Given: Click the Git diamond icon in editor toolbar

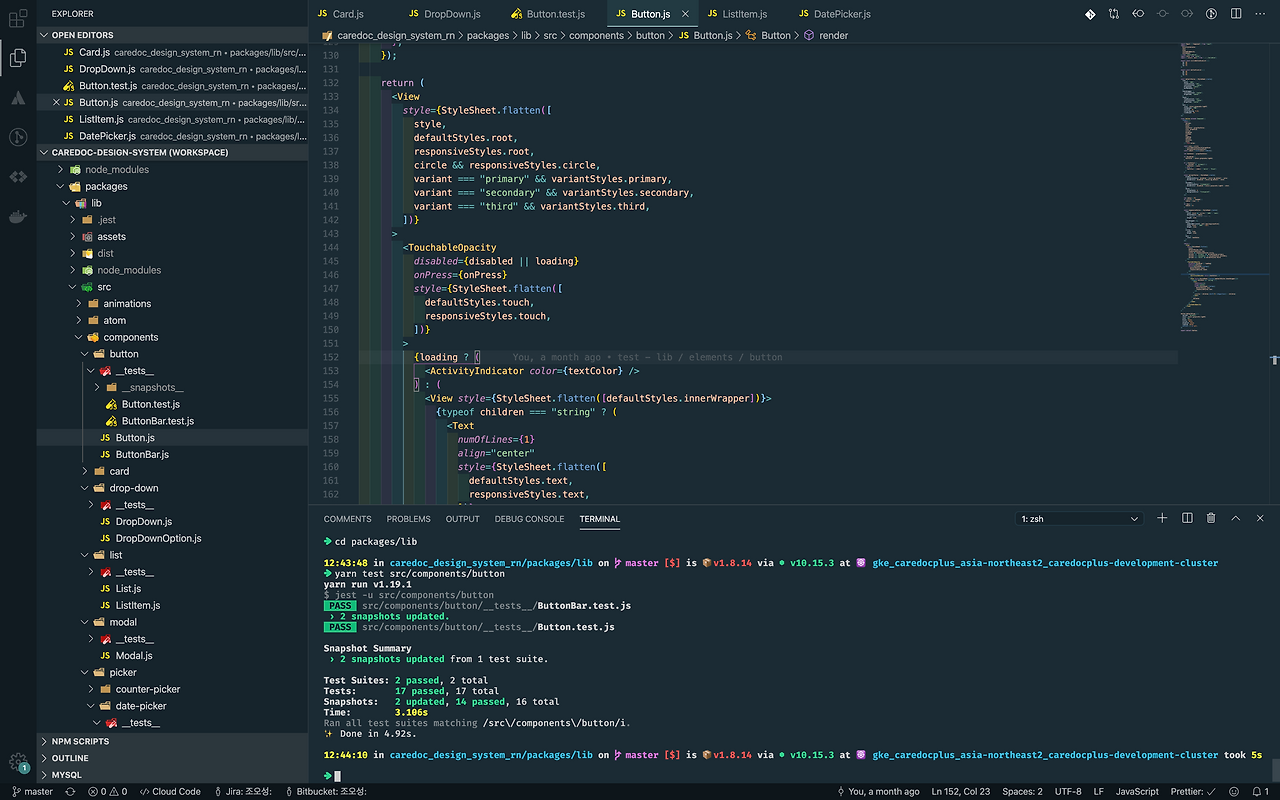Looking at the screenshot, I should [x=1090, y=14].
